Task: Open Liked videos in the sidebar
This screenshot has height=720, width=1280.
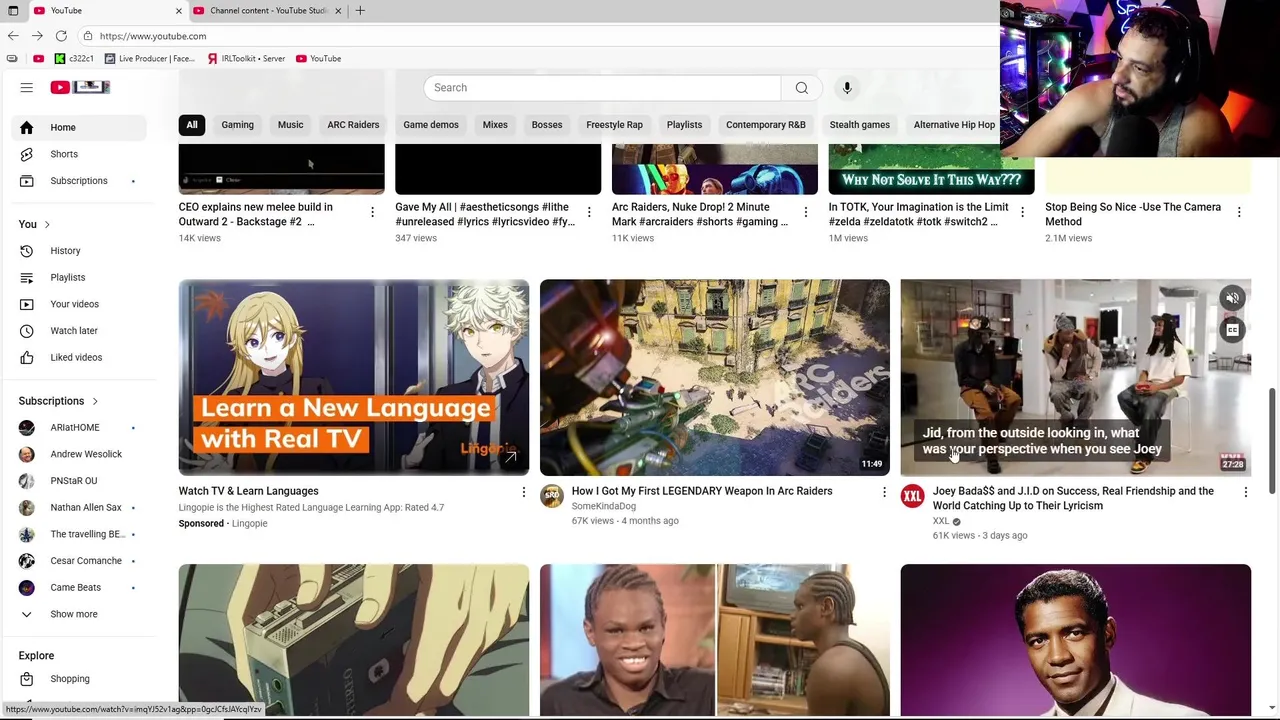Action: [x=80, y=357]
